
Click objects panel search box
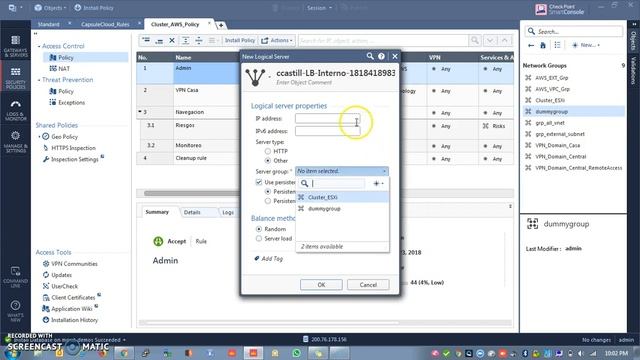[x=573, y=31]
